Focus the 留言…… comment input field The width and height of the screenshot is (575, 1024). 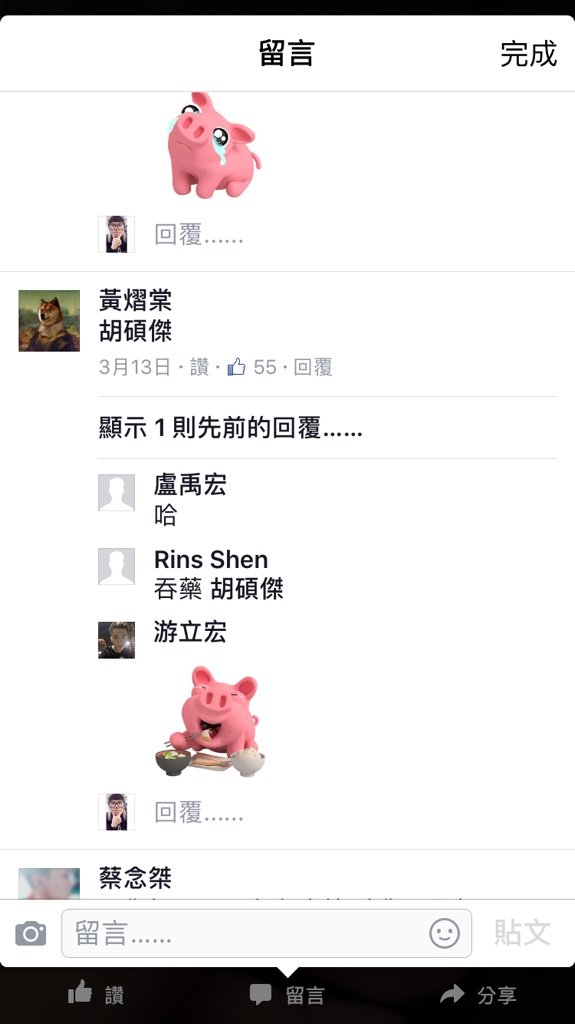pos(267,933)
